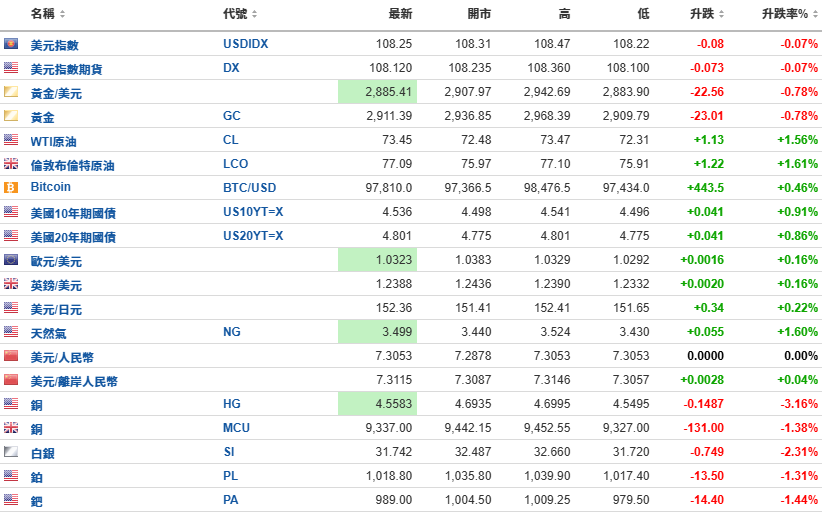
Task: Click the UK flag beside 倫敦布倫特原油
Action: coord(11,164)
